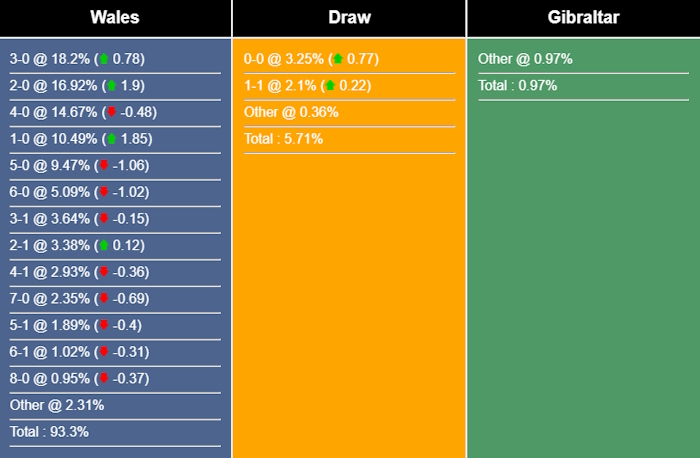Image resolution: width=700 pixels, height=458 pixels.
Task: Click the red down arrow beside 5-0 score
Action: click(102, 166)
